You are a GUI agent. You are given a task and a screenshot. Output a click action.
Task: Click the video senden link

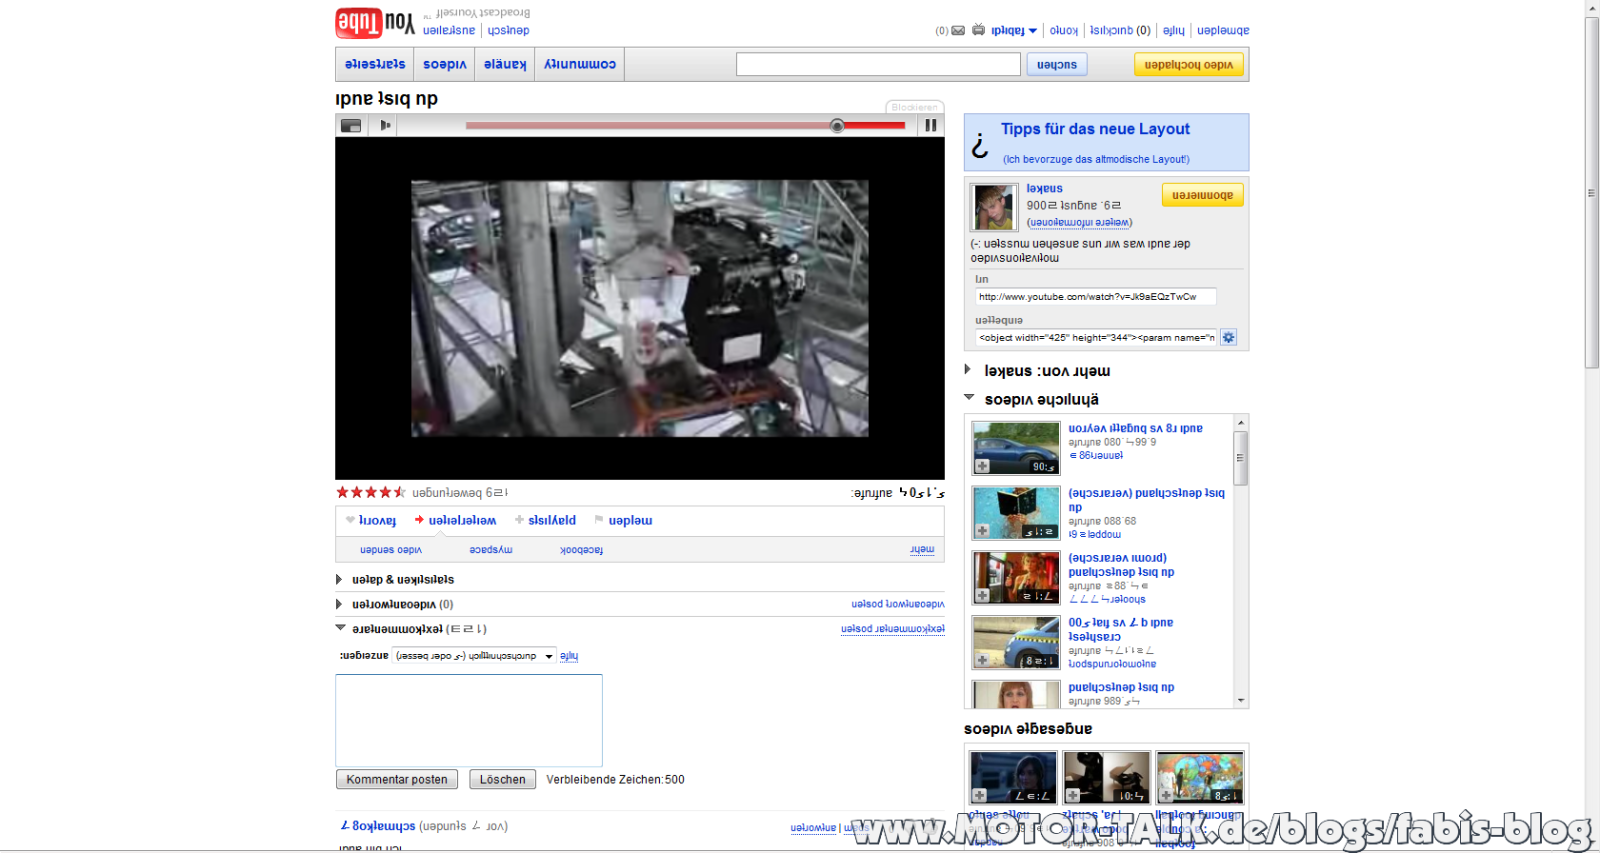(391, 550)
